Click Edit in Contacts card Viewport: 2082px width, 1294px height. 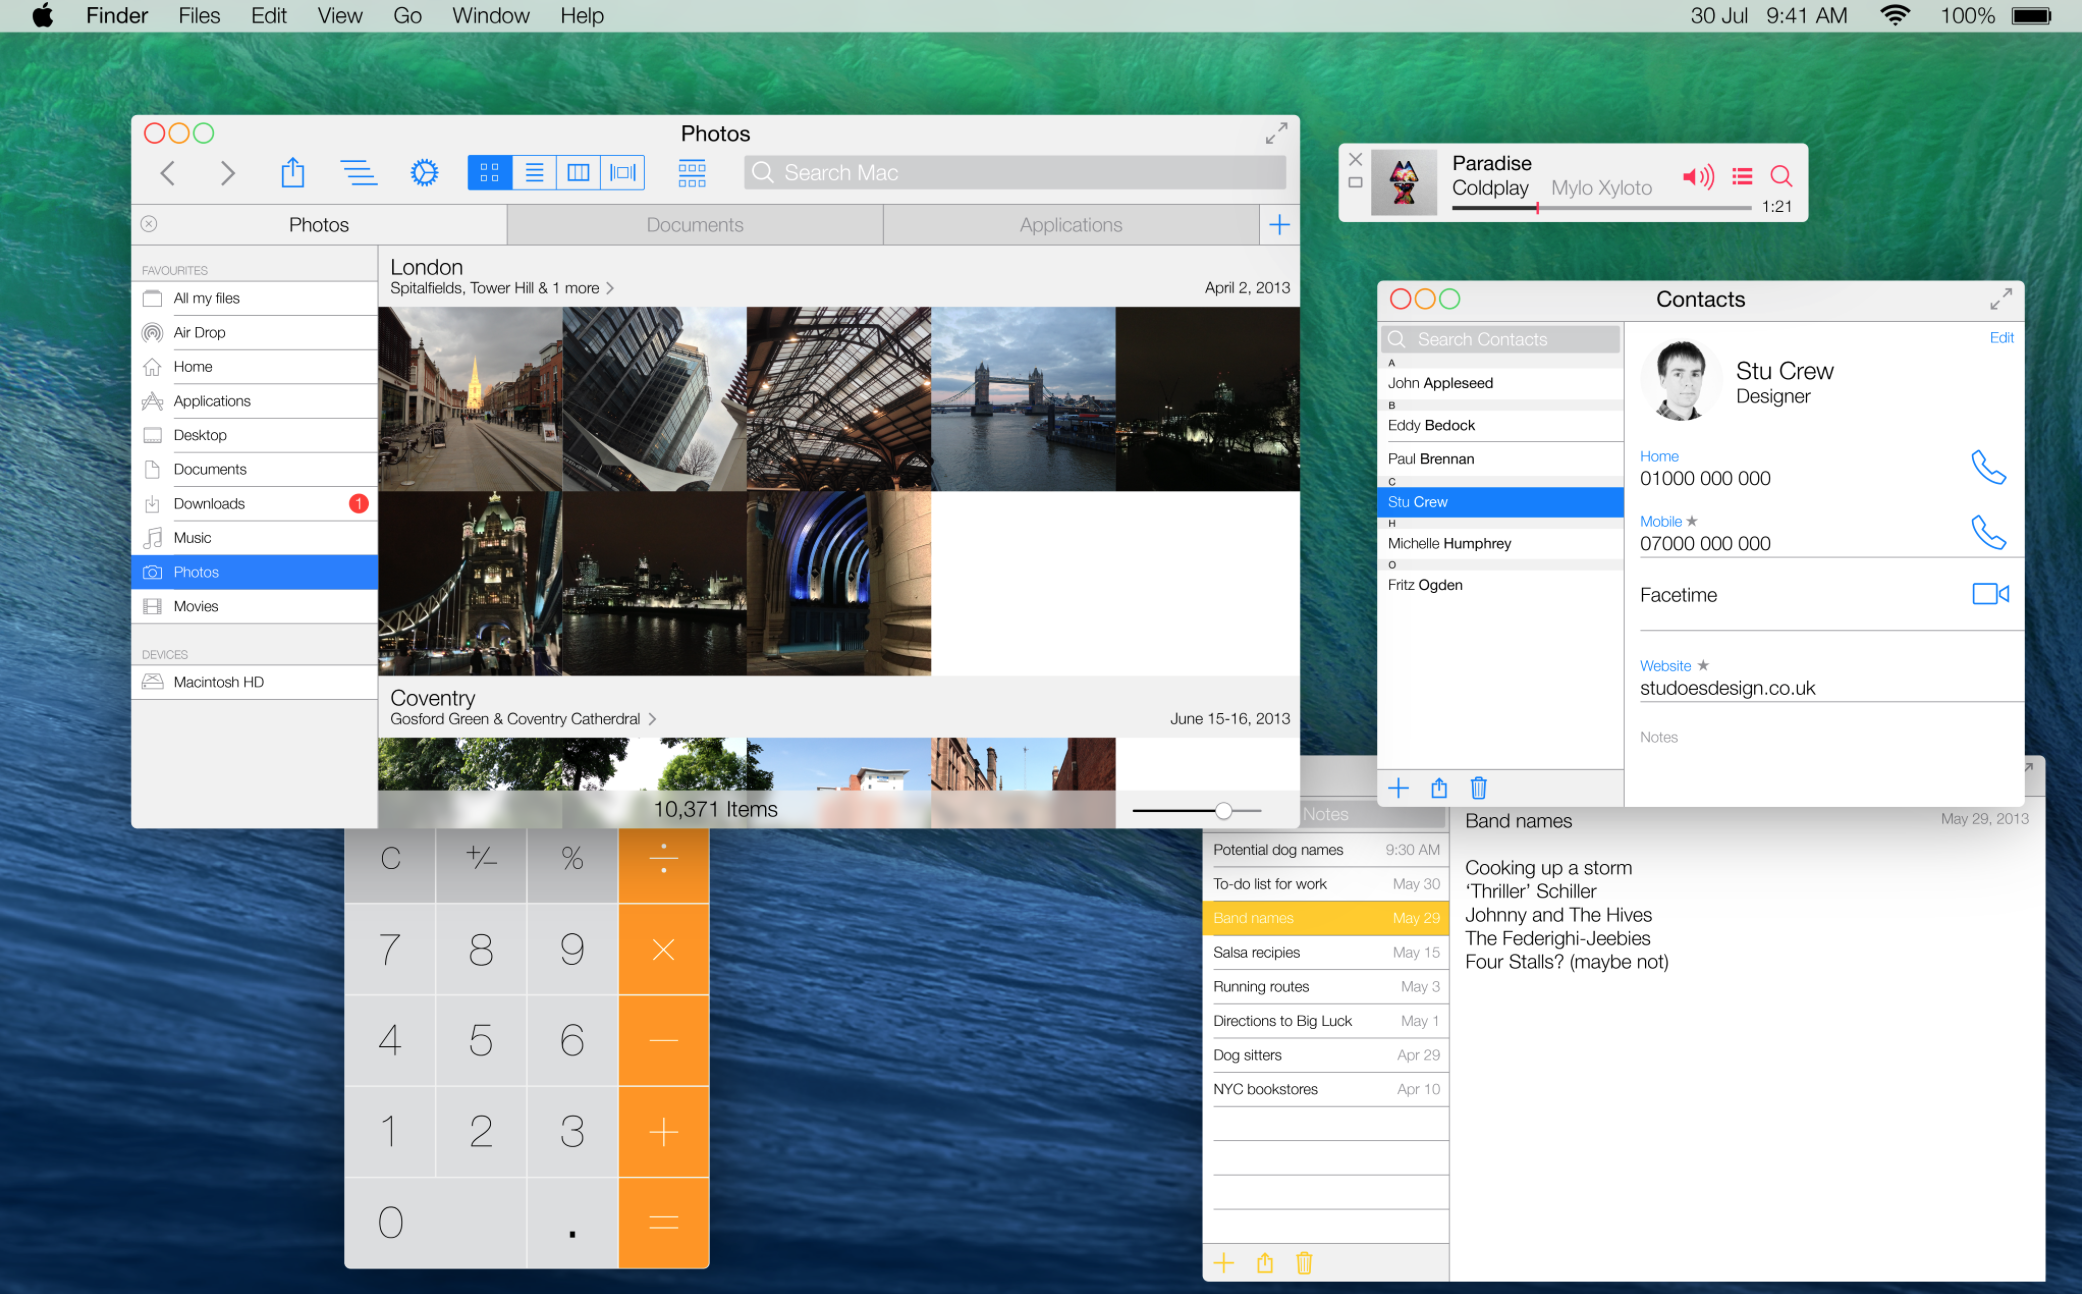[x=2001, y=338]
